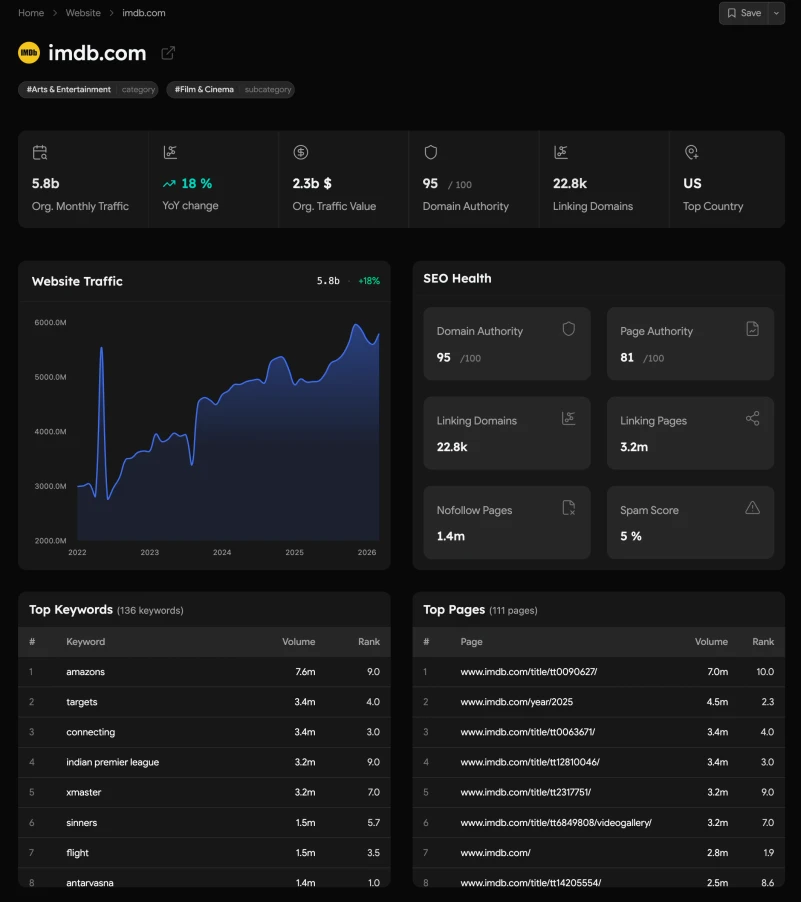Select the #Arts & Entertainment category tag

point(88,89)
